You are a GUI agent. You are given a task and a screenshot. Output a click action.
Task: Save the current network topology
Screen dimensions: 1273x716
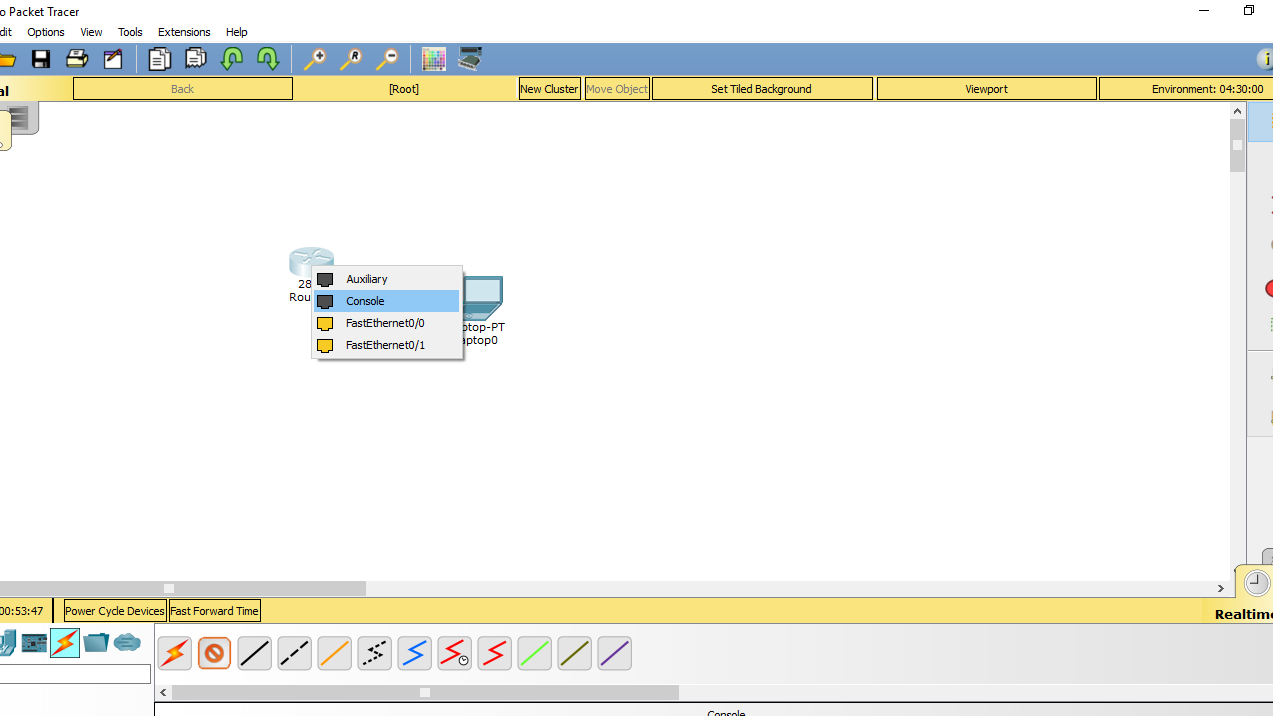coord(41,59)
